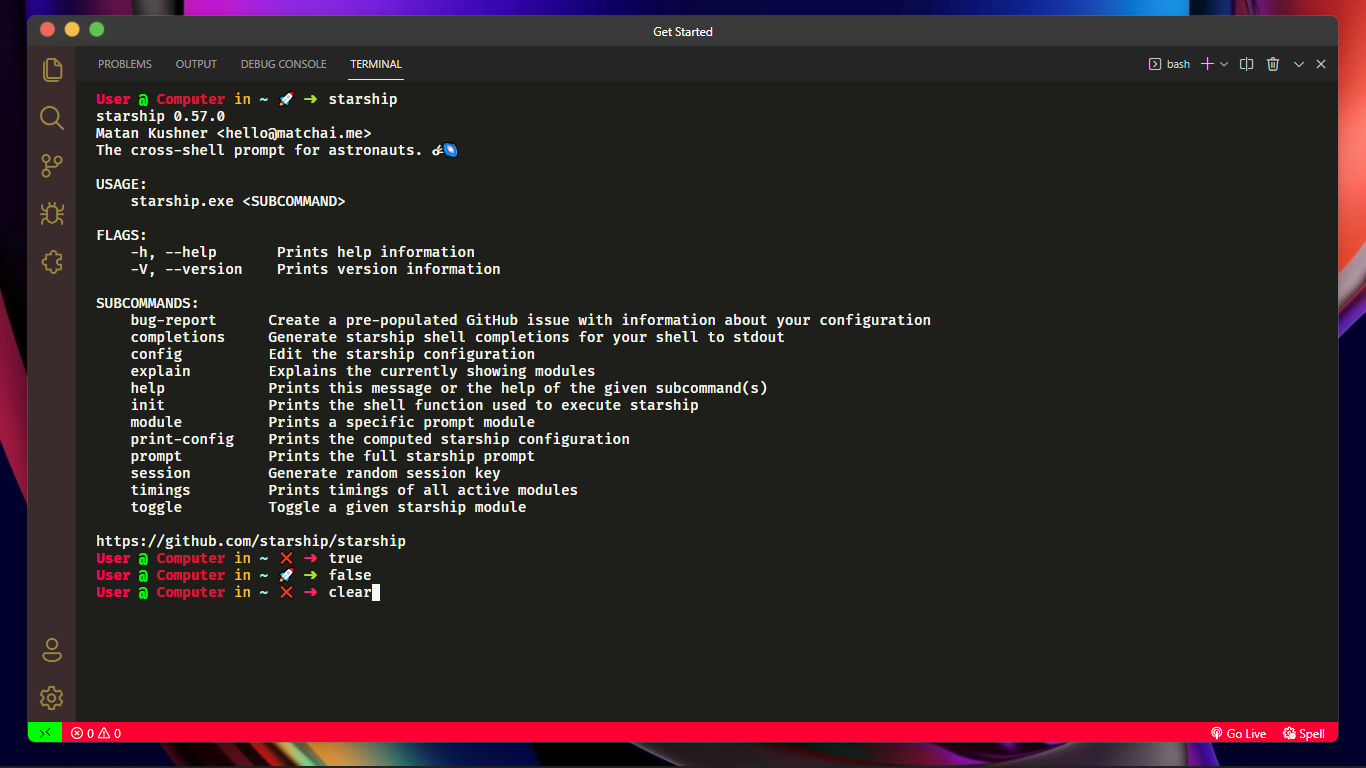Open Run and Debug view
This screenshot has height=768, width=1366.
click(x=52, y=213)
